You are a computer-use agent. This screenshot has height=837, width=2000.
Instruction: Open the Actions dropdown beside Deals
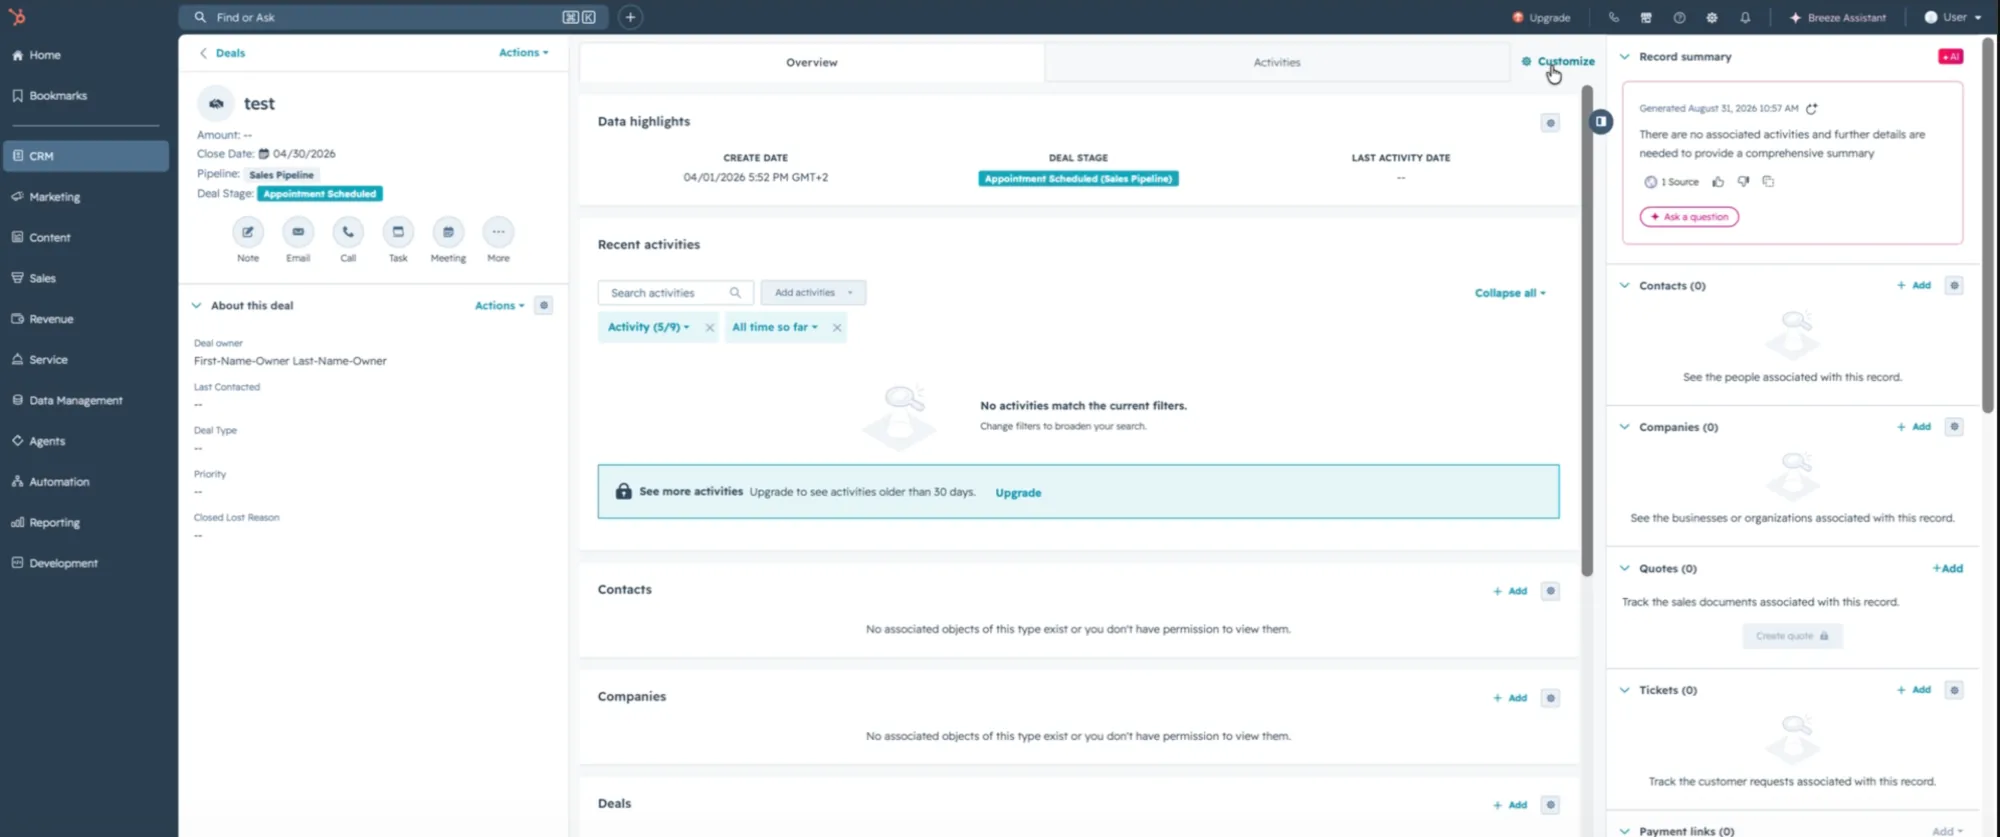pyautogui.click(x=524, y=52)
